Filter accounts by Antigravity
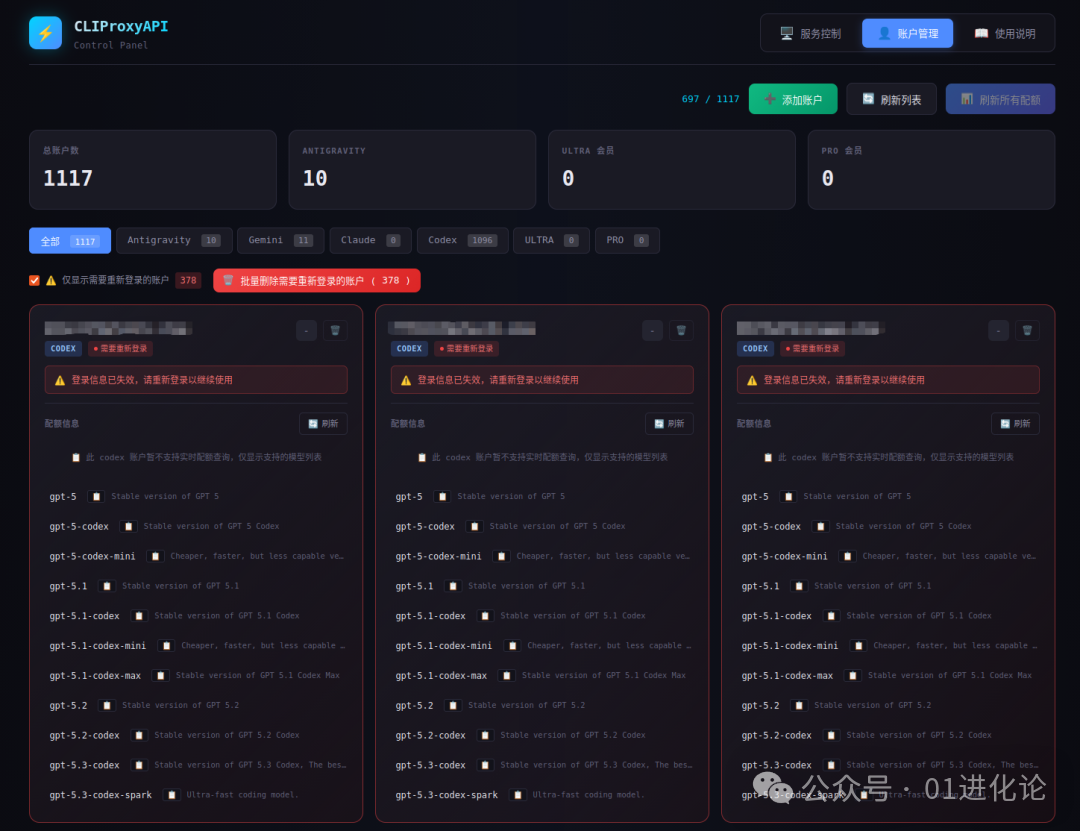 (x=174, y=240)
